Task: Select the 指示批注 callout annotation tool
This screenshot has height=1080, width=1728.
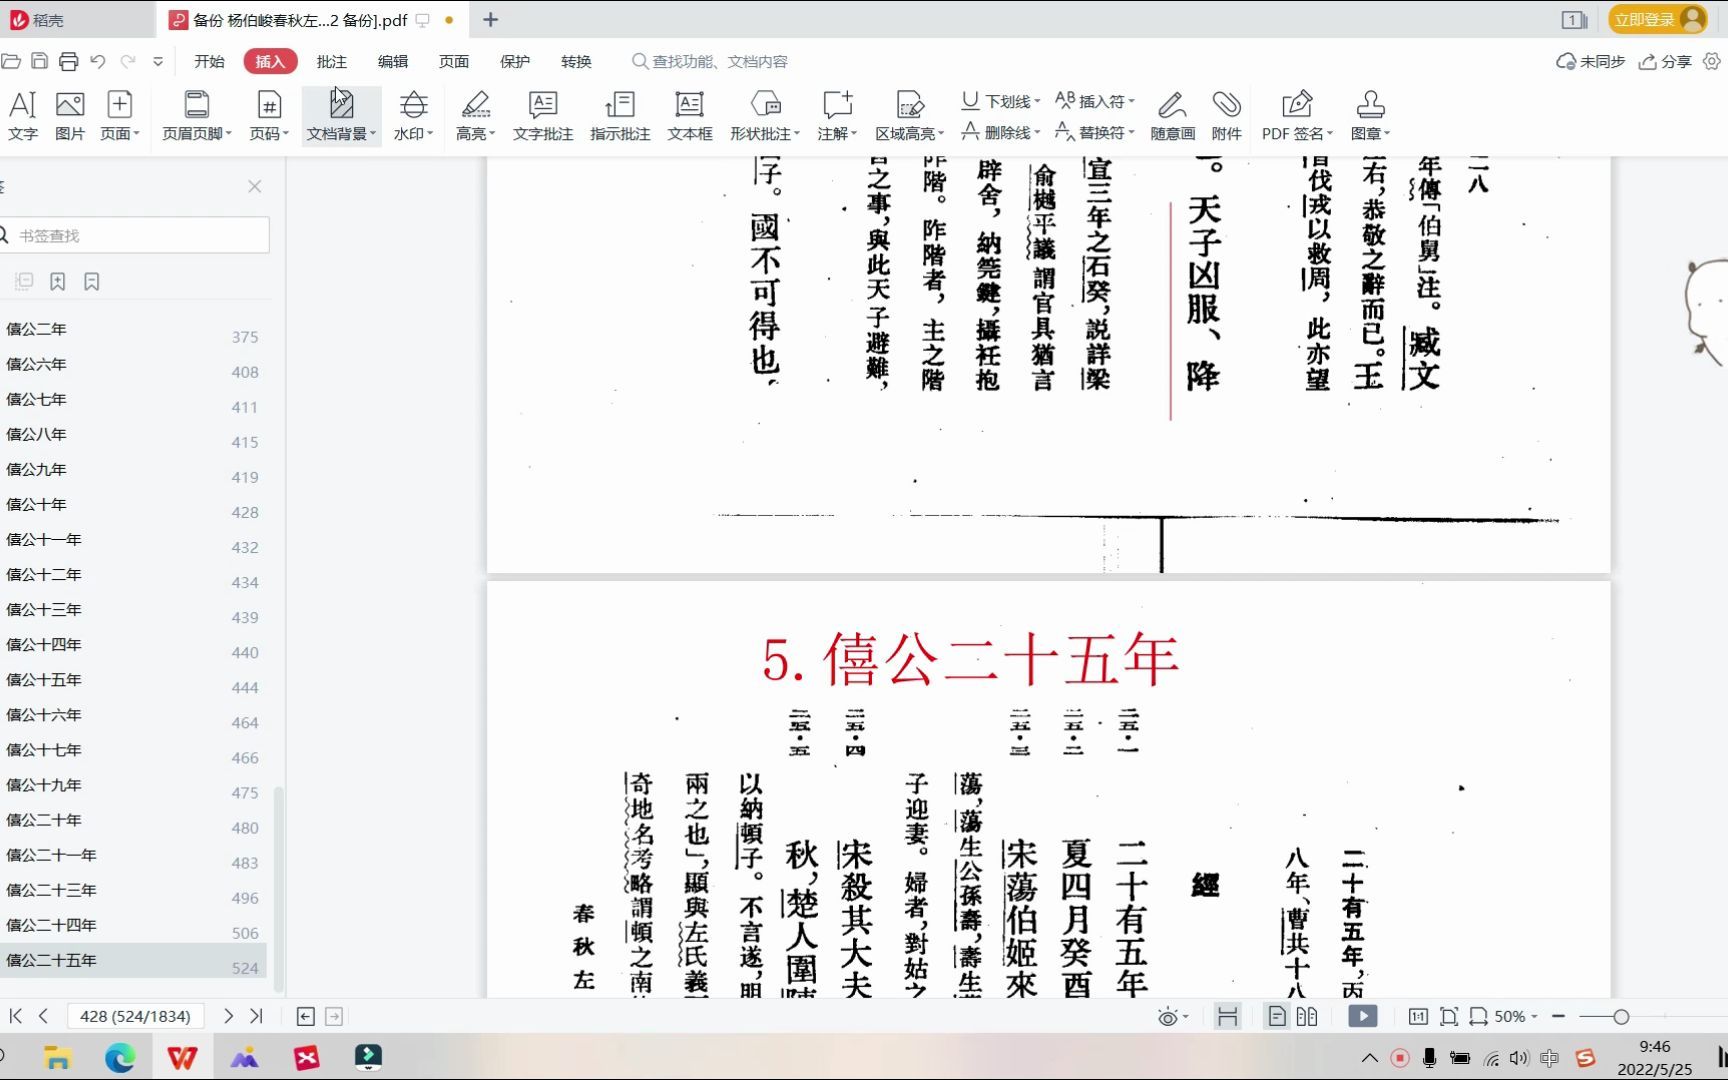Action: (620, 116)
